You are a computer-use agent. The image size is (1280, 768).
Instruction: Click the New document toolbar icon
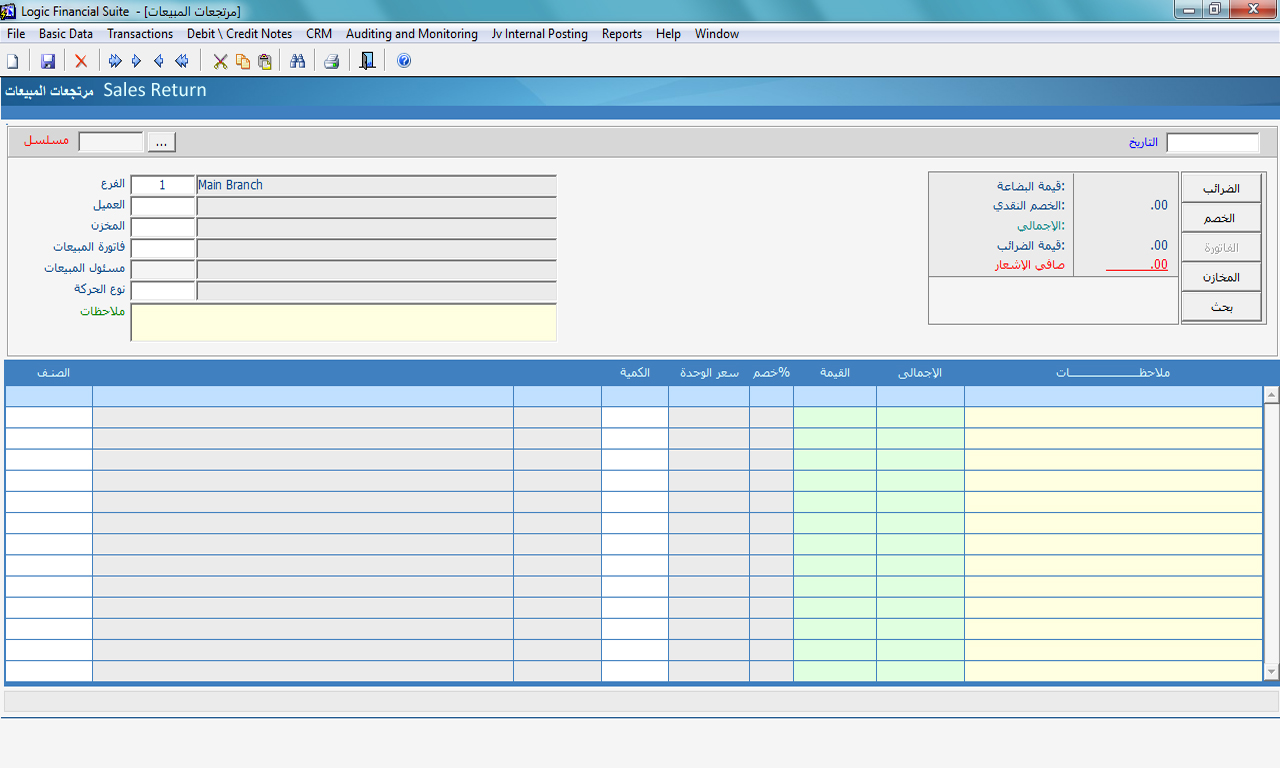click(13, 61)
